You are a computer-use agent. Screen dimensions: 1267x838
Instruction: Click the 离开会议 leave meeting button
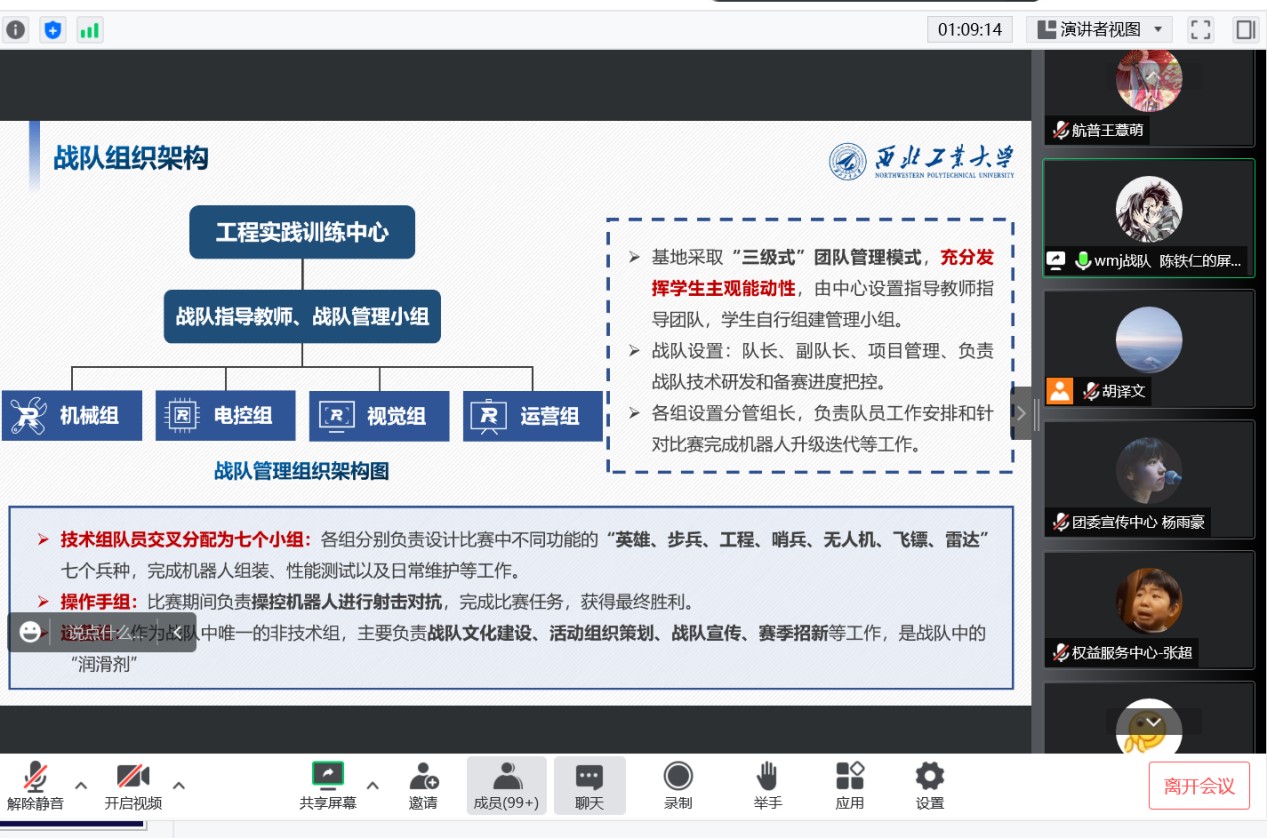(x=1199, y=786)
